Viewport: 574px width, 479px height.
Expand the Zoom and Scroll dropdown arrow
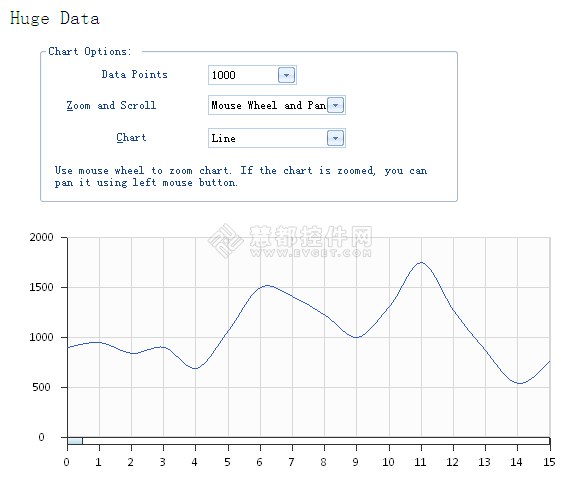click(335, 105)
